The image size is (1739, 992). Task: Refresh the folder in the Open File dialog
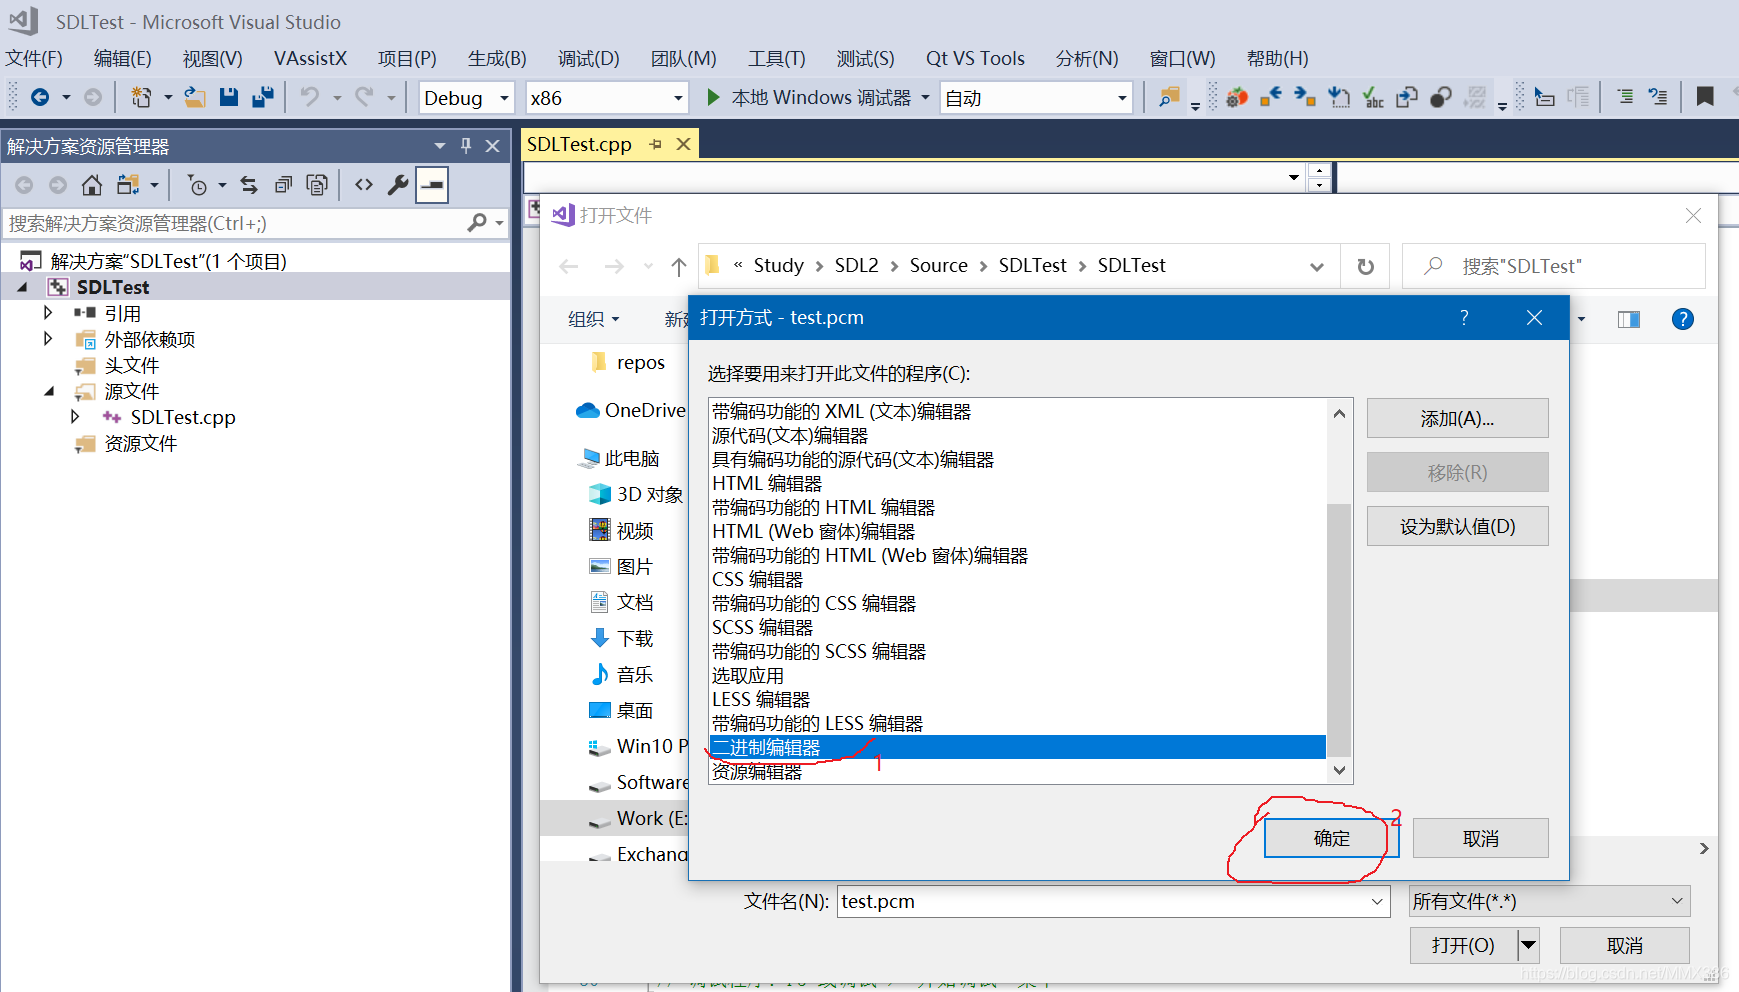pos(1365,266)
